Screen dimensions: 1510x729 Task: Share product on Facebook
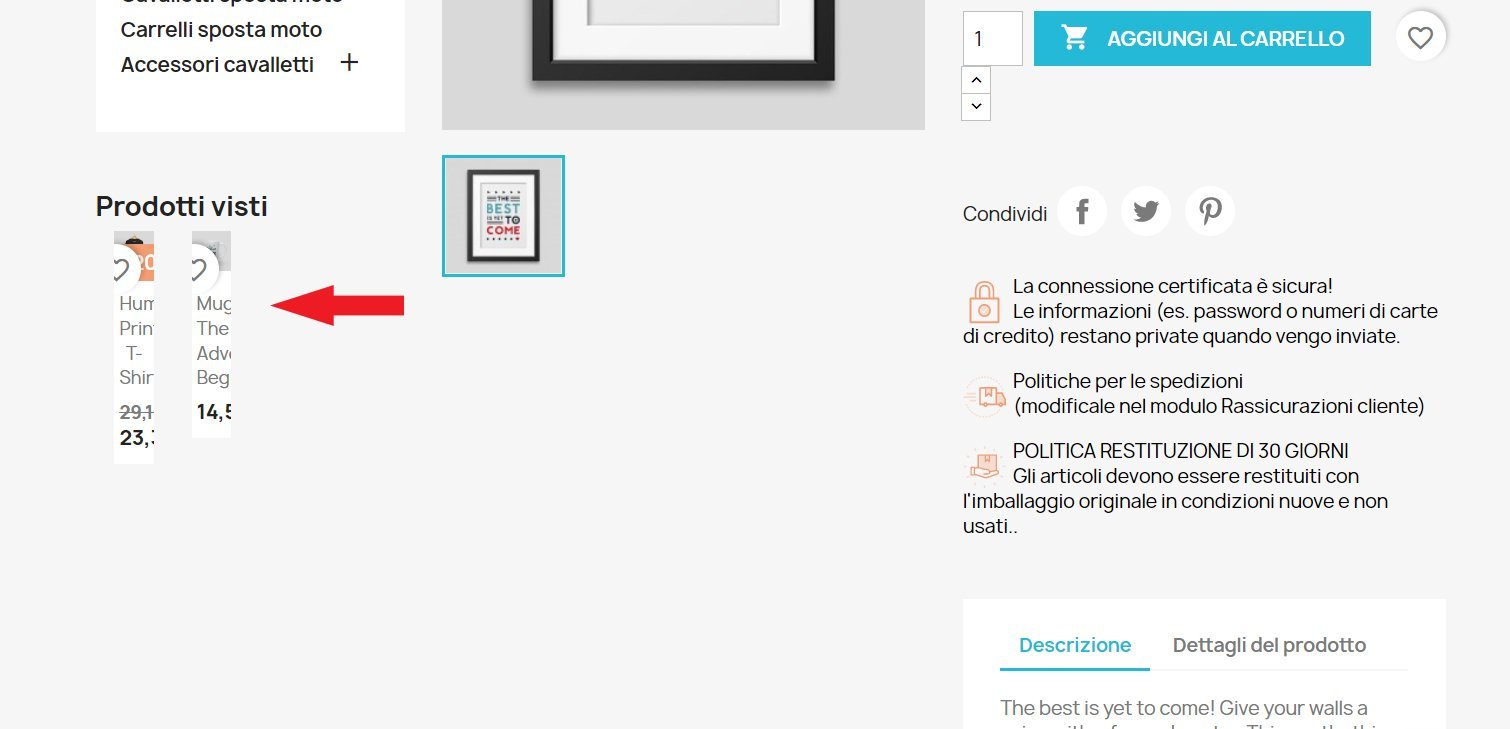1082,212
